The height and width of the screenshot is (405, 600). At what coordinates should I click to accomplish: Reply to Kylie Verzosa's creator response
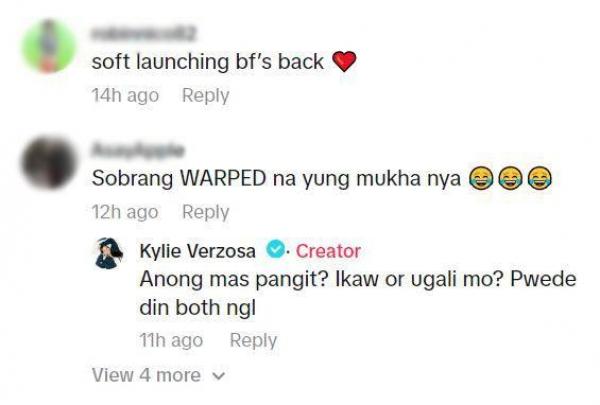[253, 341]
